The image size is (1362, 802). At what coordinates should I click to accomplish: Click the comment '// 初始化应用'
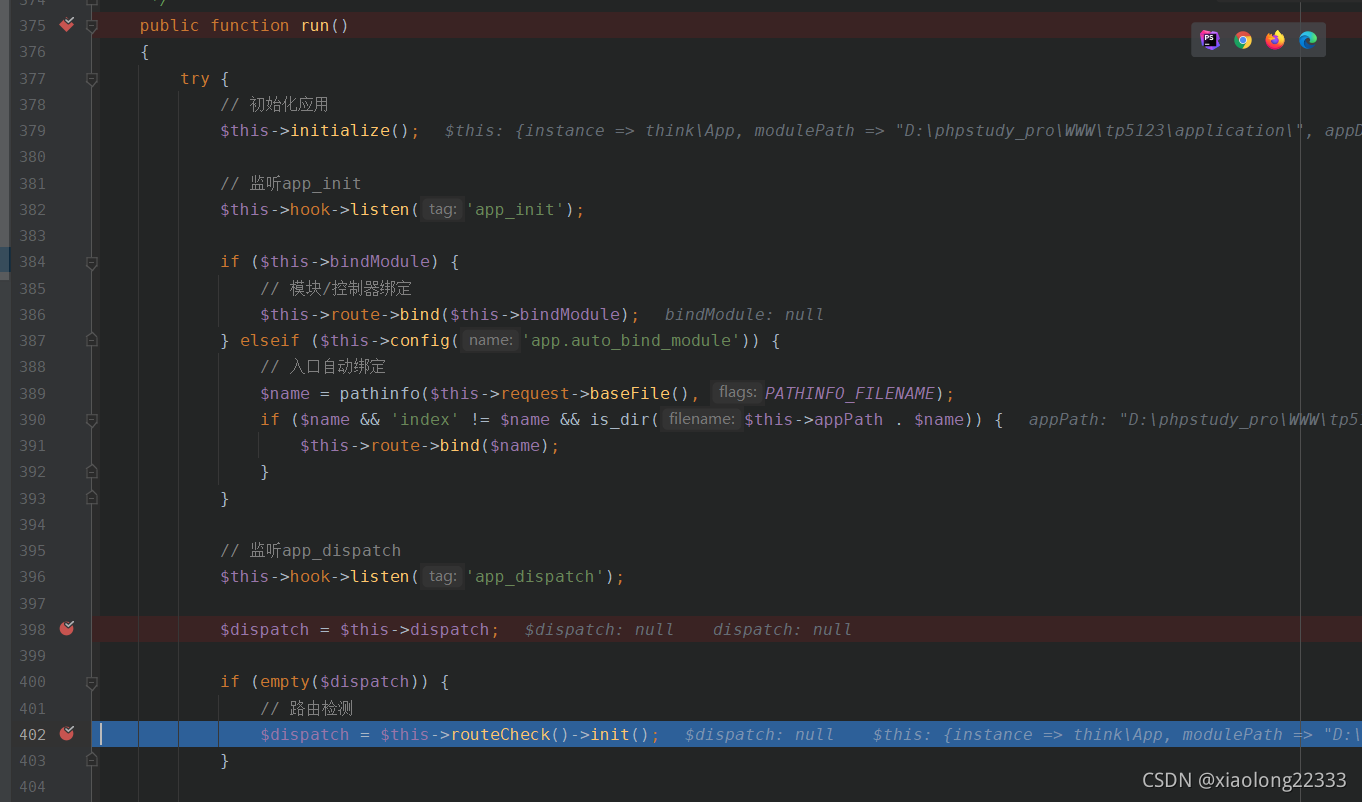click(x=275, y=104)
